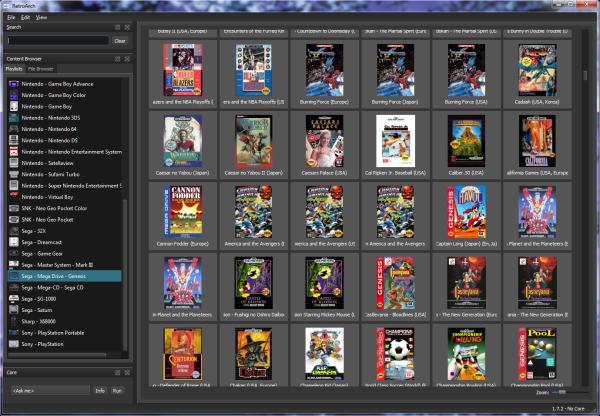Screen dimensions: 600x416
Task: Click the playlist list horizontal scrollbar
Action: (x=57, y=355)
